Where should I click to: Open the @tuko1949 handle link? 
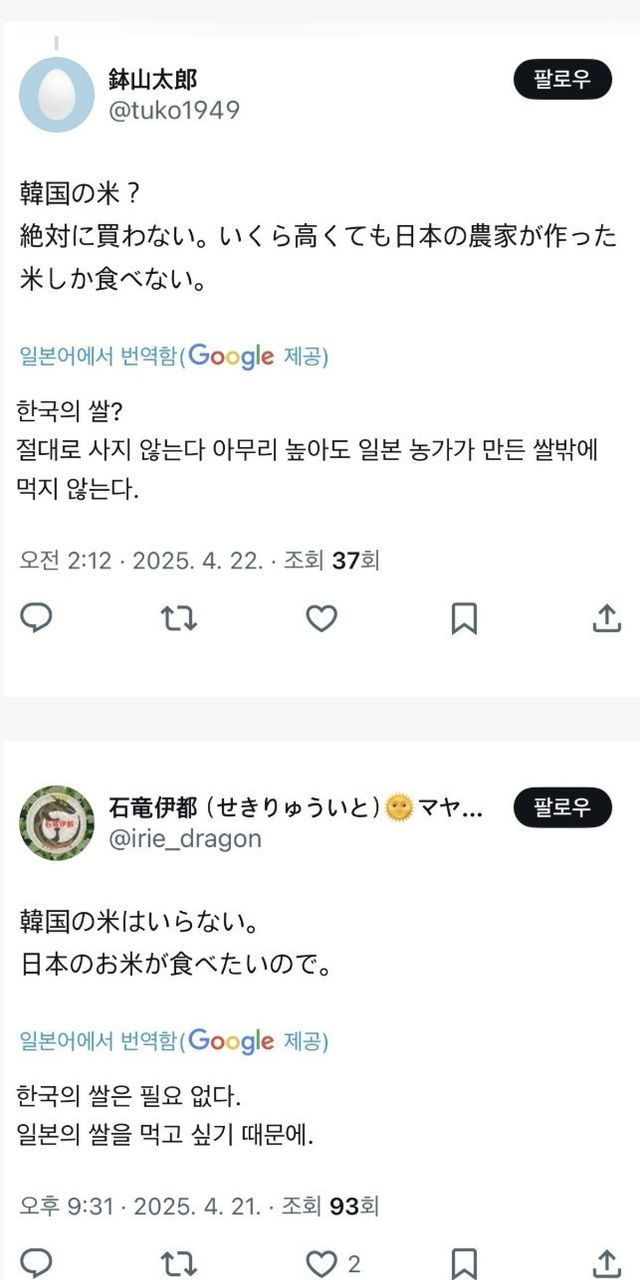tap(173, 110)
